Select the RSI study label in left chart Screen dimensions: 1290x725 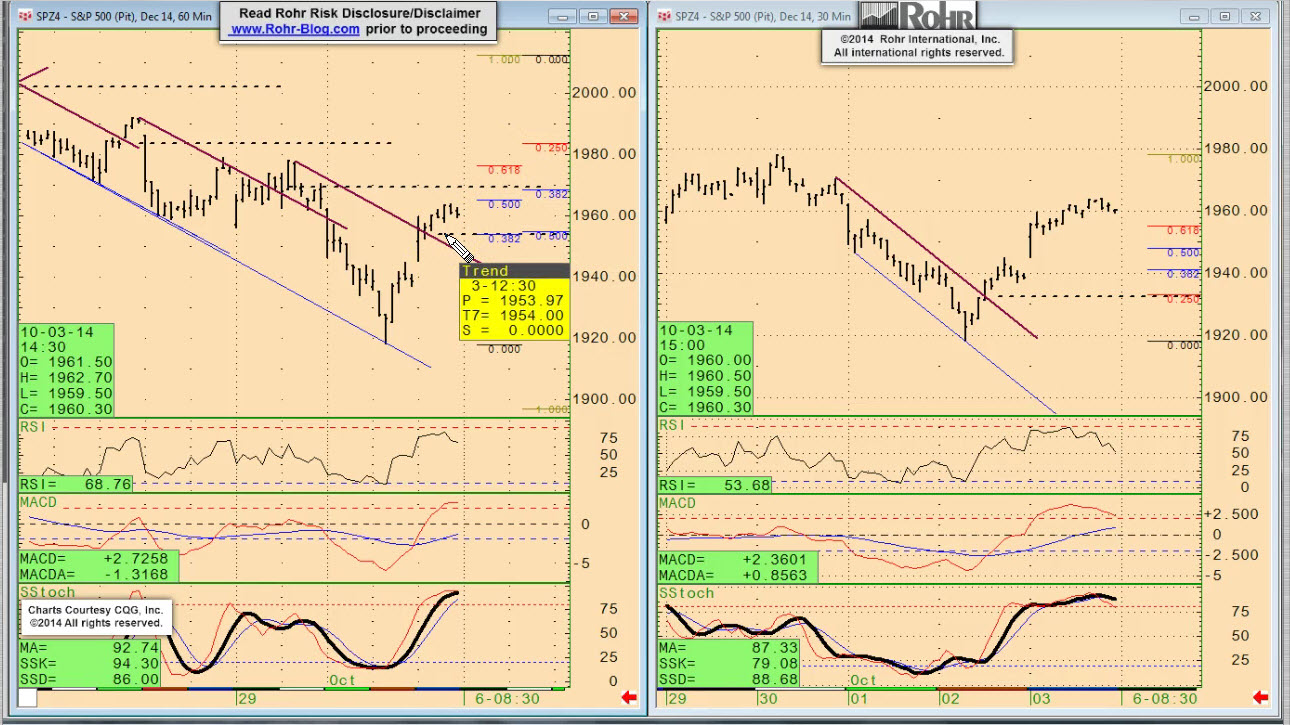click(x=33, y=427)
